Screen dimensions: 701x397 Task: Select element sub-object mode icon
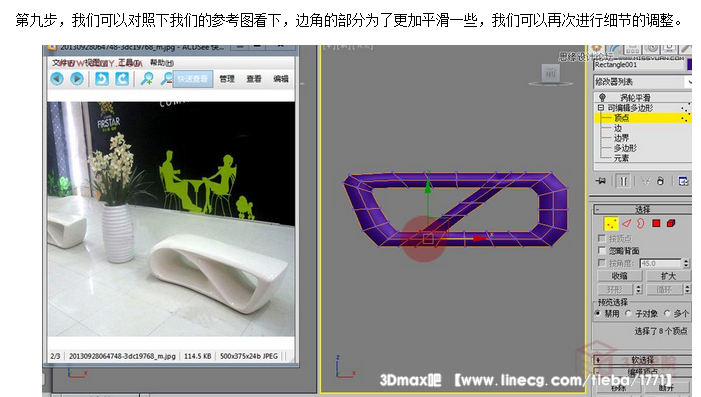671,223
